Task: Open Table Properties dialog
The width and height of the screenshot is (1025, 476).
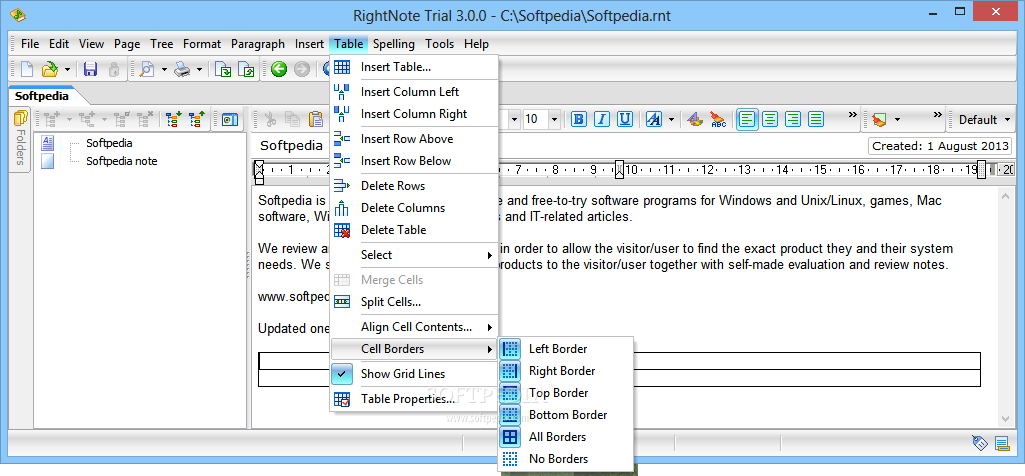Action: (x=414, y=399)
